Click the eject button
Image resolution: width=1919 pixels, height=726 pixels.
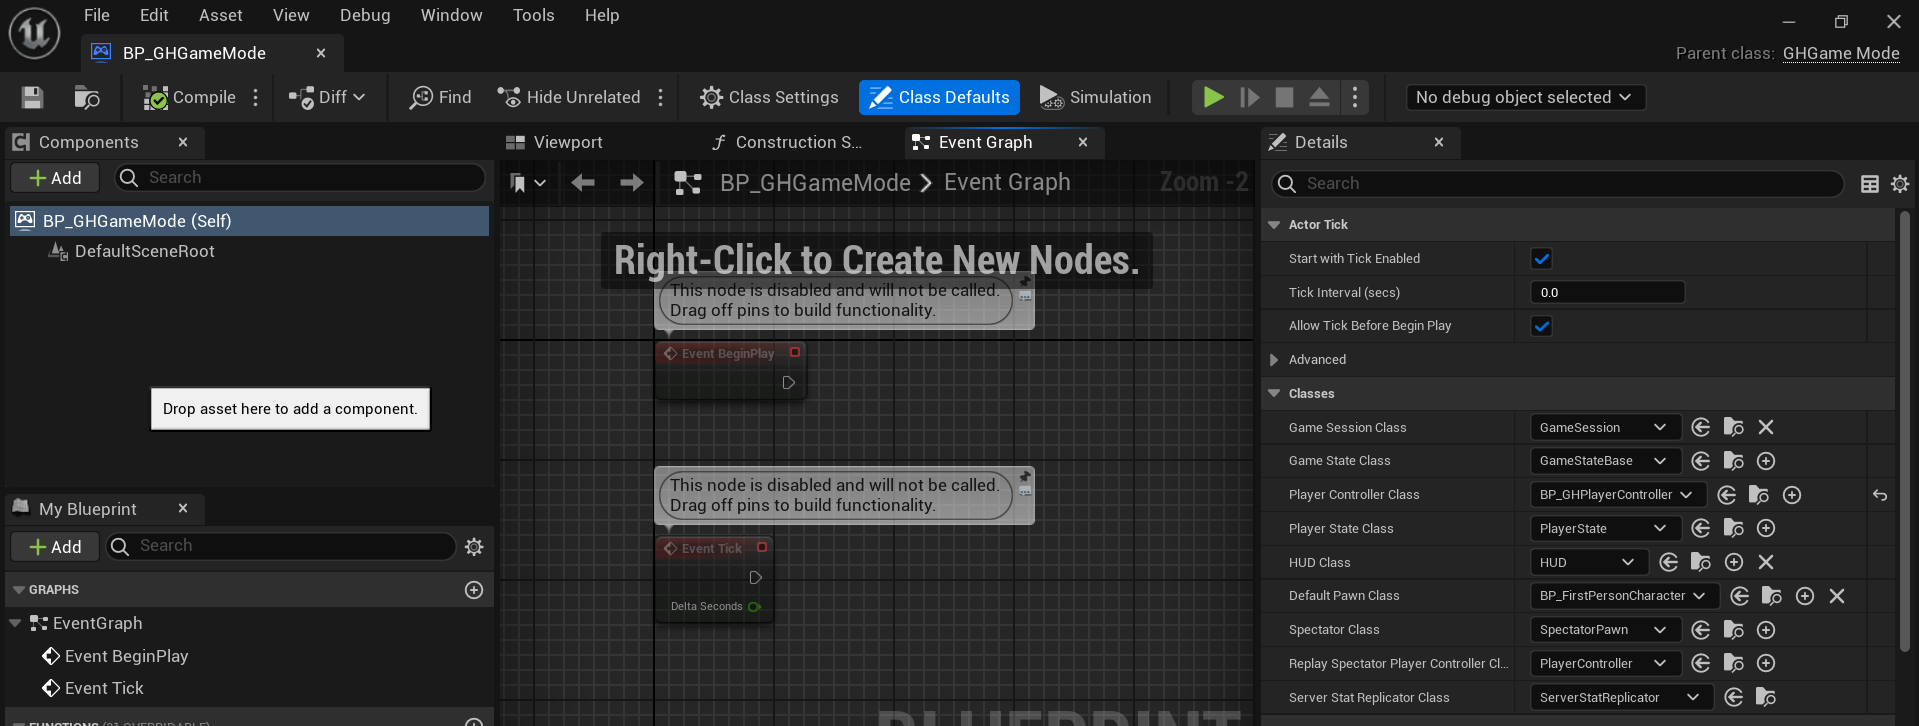coord(1319,97)
